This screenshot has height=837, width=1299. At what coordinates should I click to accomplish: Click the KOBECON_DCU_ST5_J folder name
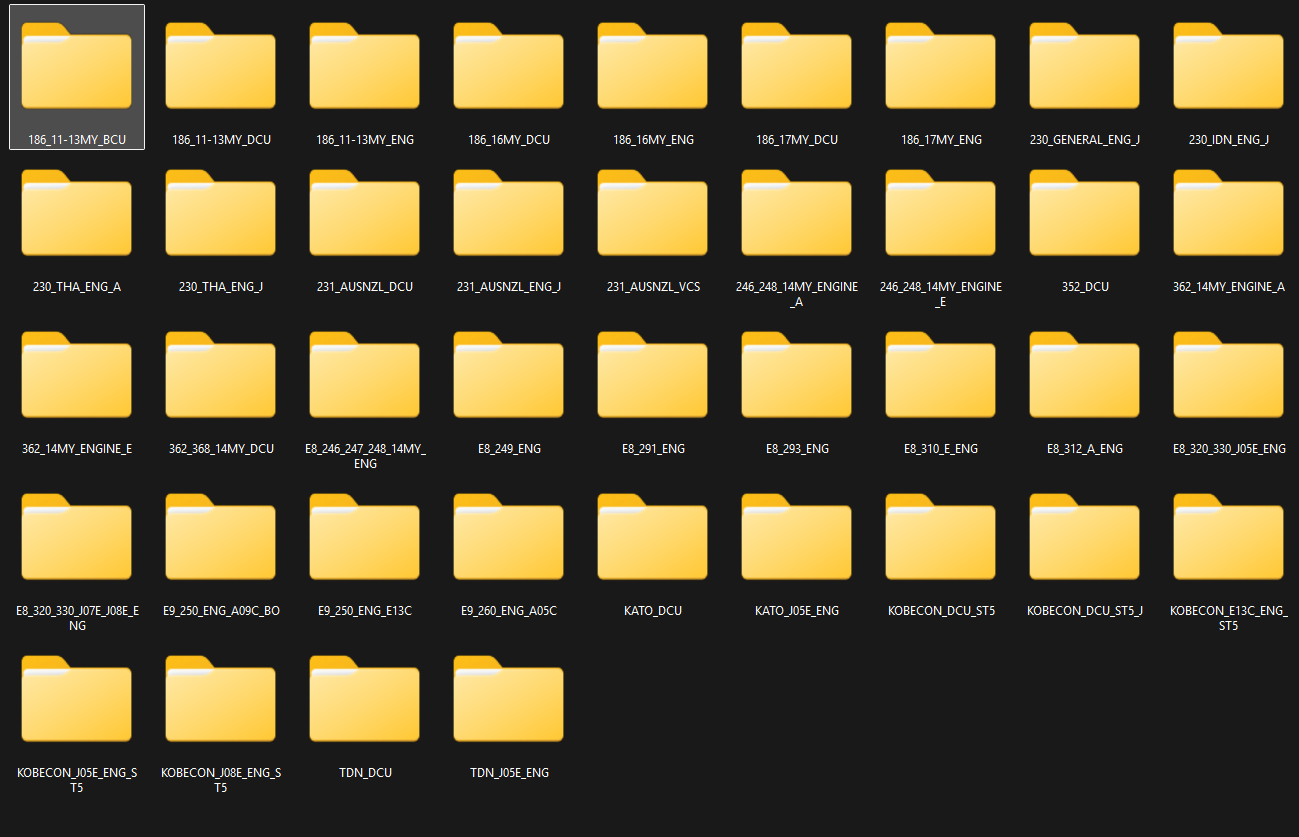(1085, 611)
